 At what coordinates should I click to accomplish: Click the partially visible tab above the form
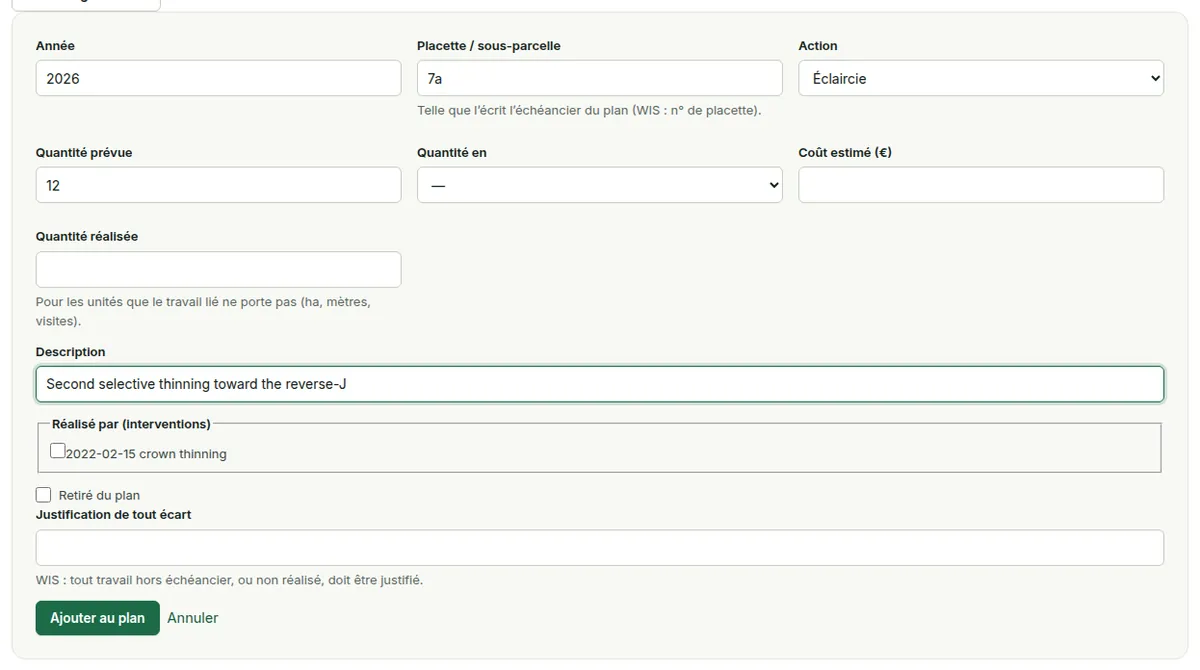pos(85,5)
